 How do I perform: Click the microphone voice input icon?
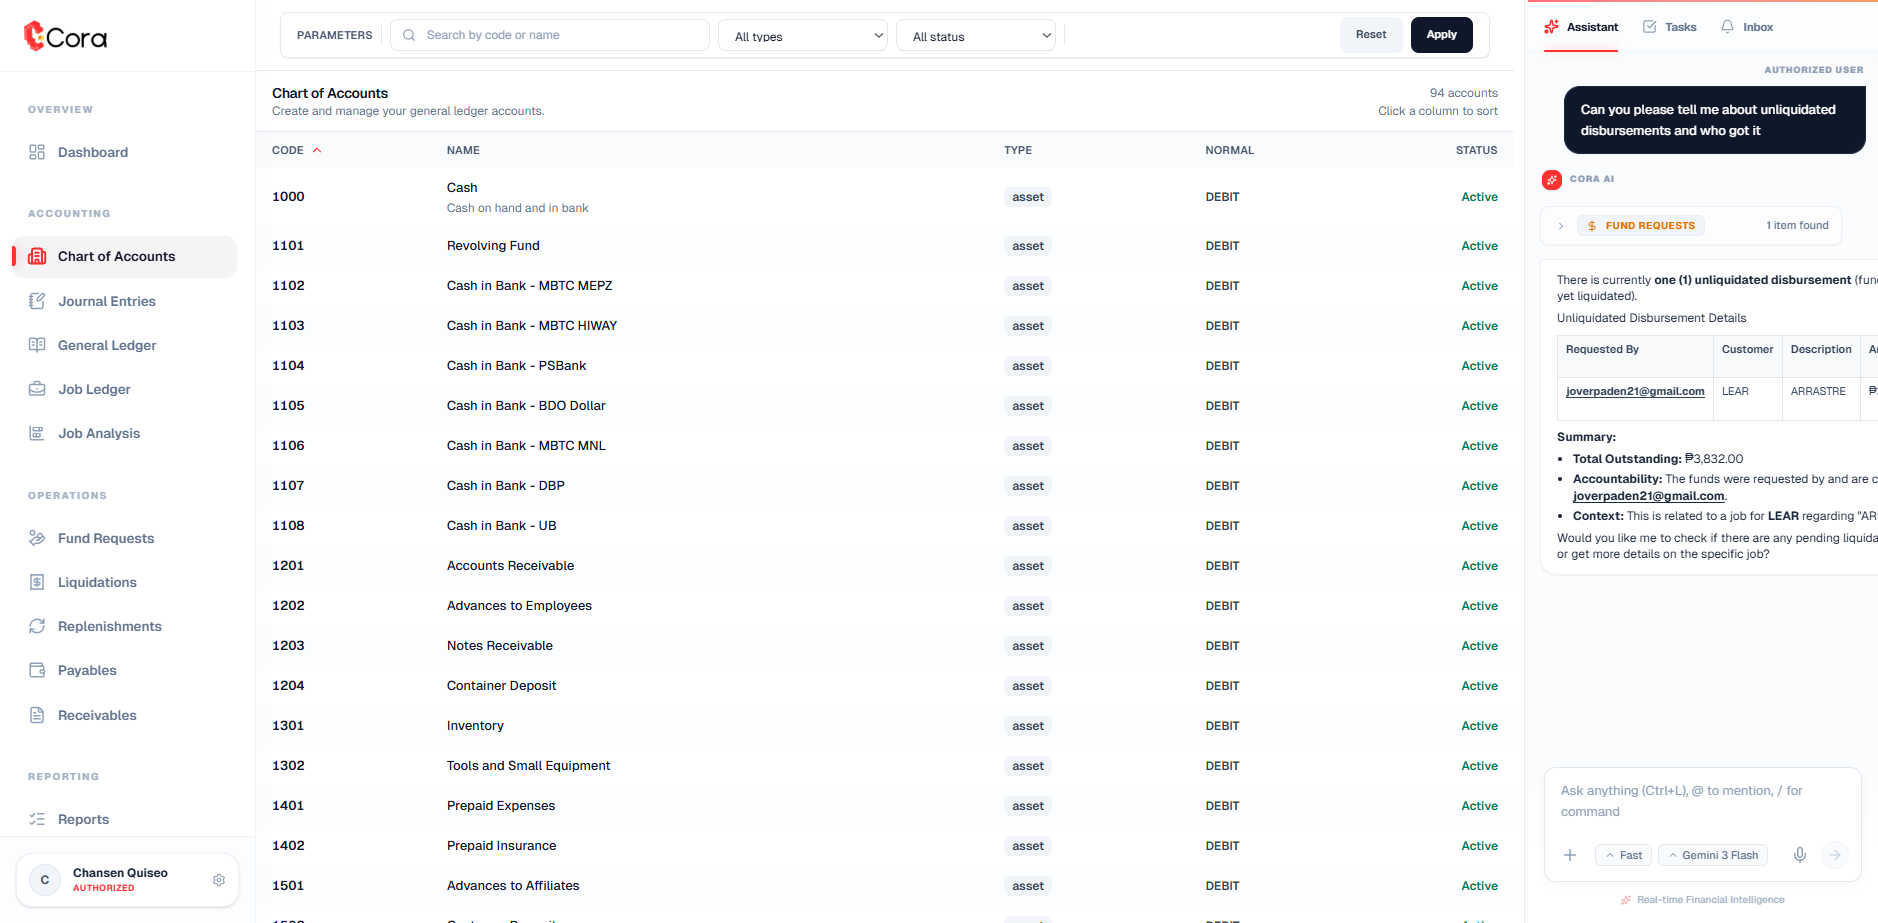[1799, 855]
